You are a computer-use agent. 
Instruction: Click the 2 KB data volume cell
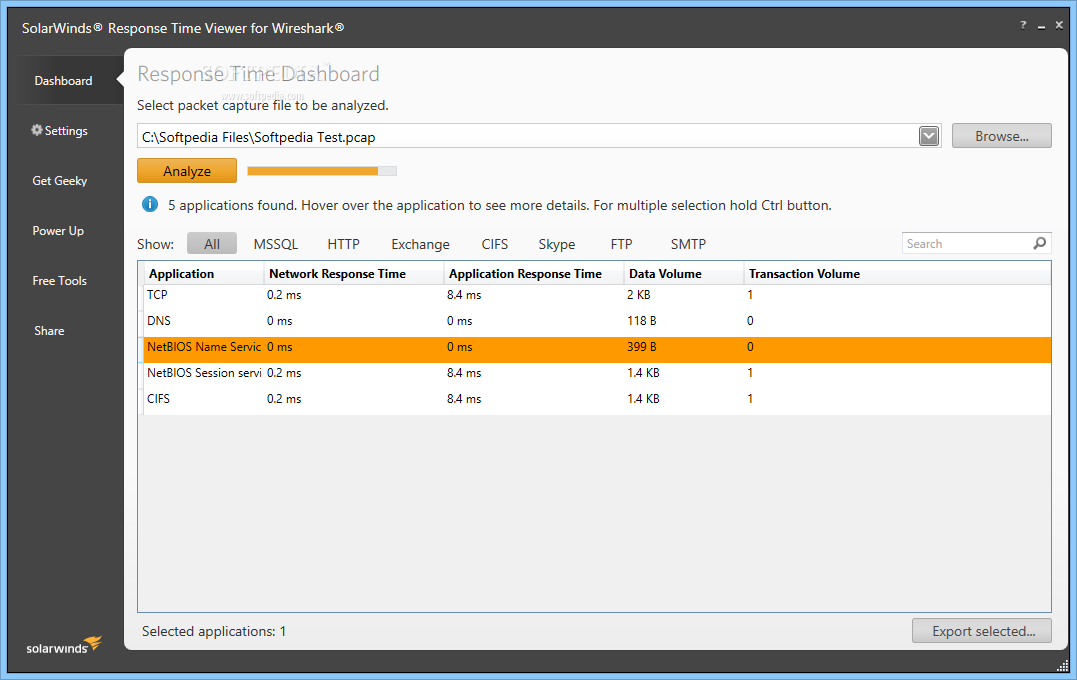tap(639, 295)
